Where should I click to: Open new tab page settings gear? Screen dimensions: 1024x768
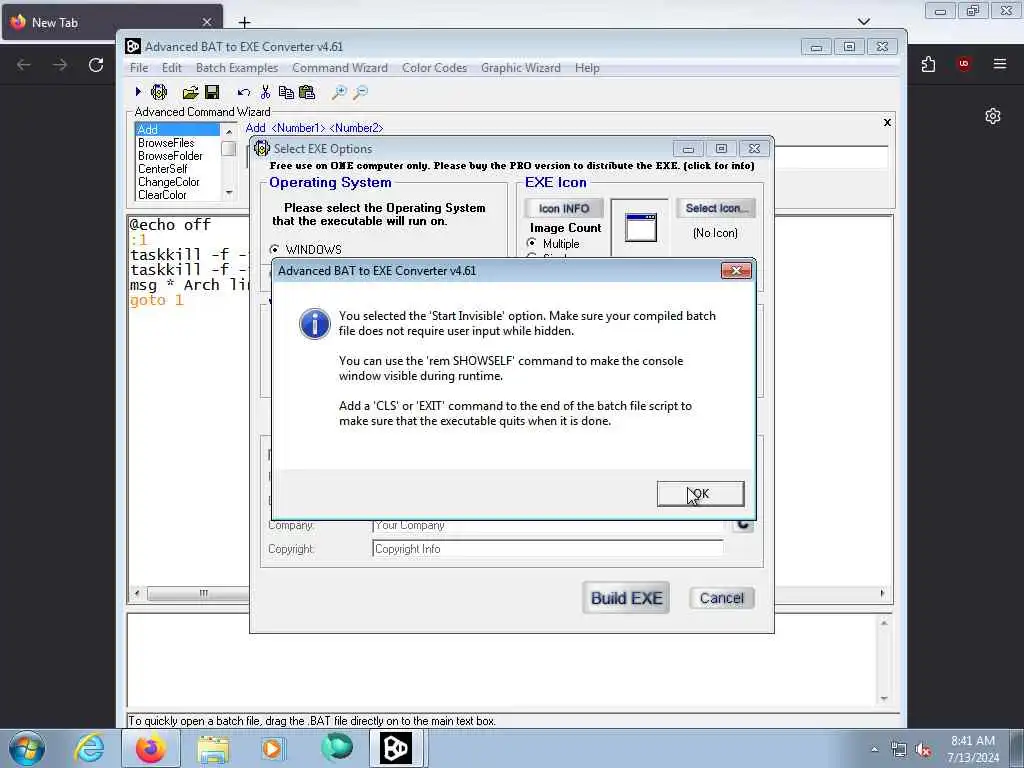(993, 116)
